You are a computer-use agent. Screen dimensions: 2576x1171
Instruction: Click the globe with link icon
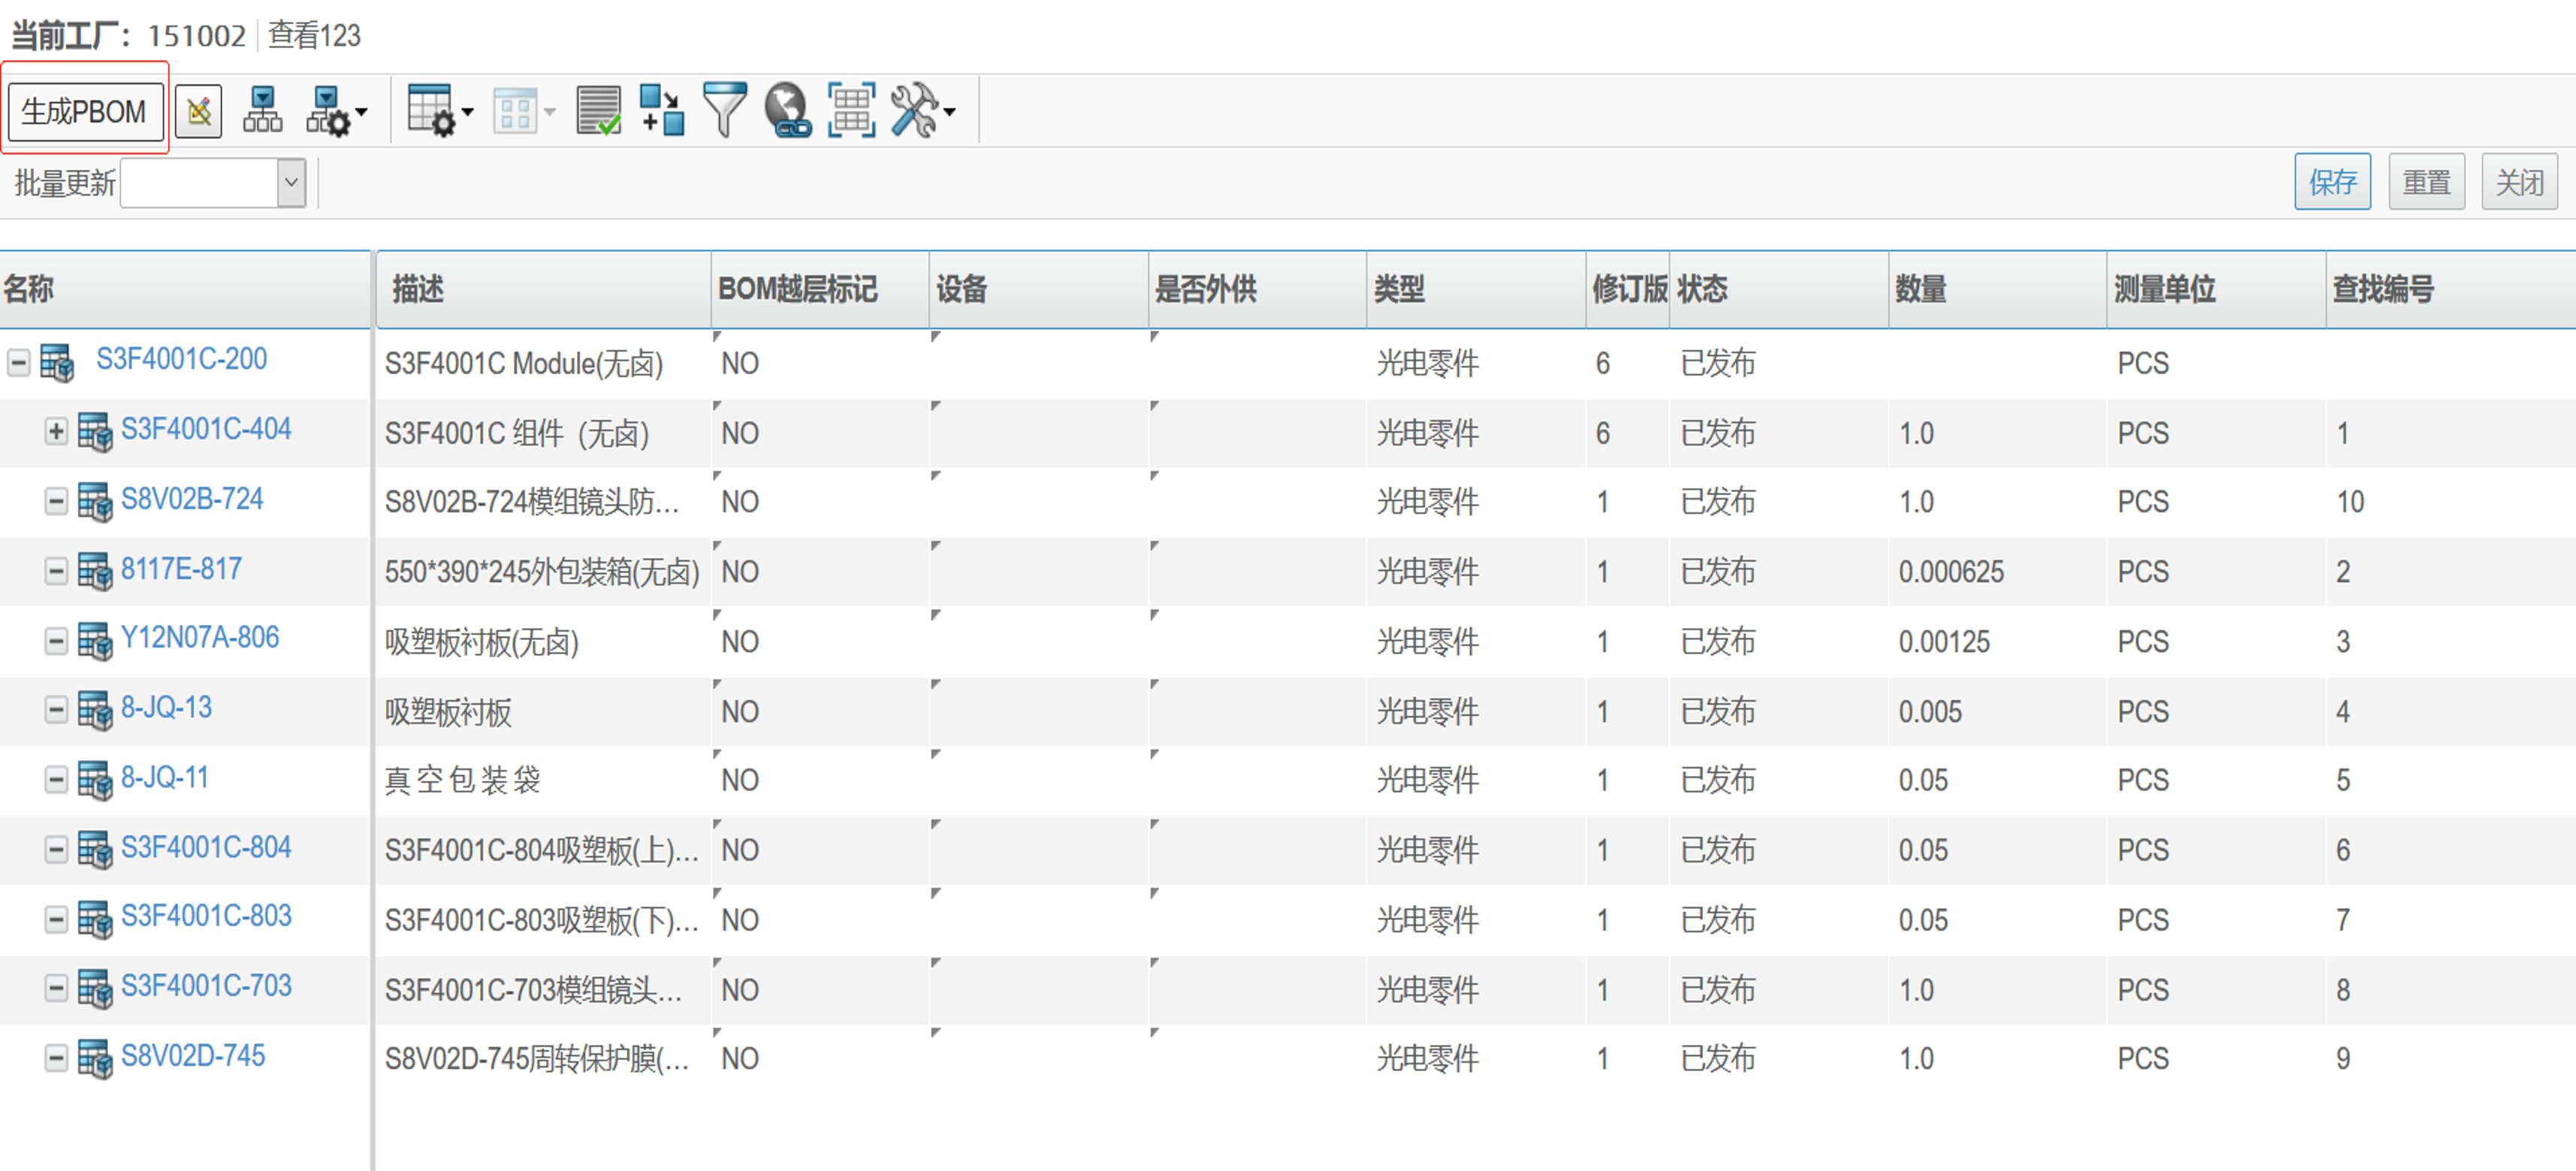click(x=788, y=111)
